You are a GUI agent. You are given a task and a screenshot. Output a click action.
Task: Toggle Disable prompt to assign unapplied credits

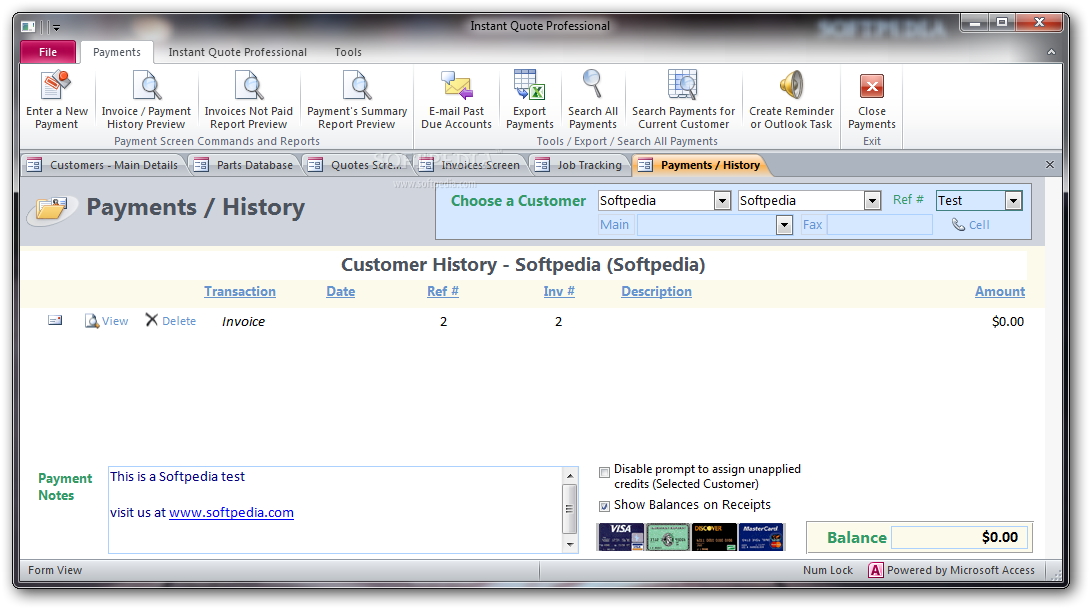click(x=604, y=472)
